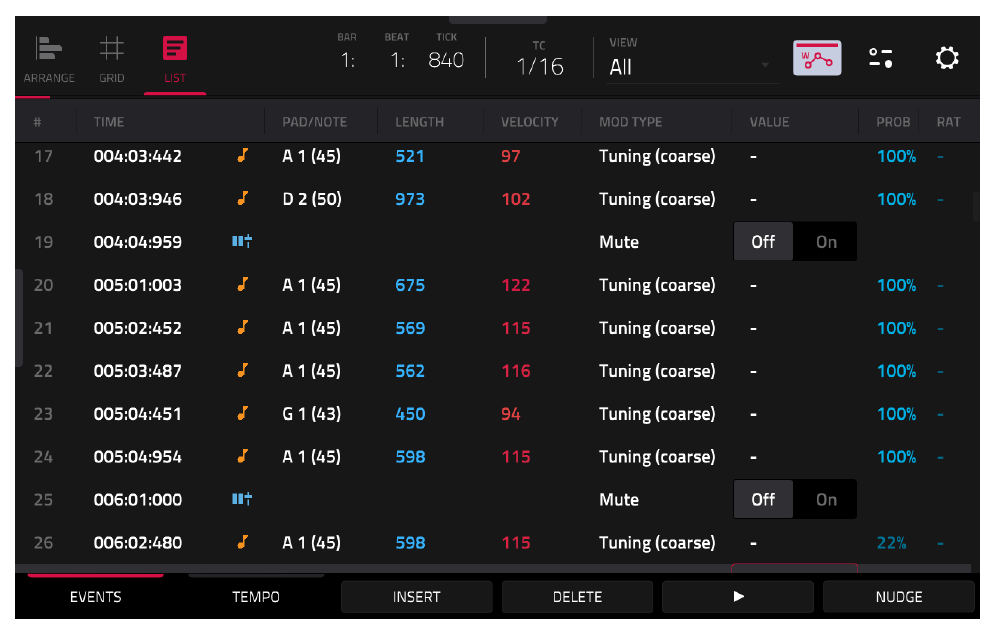Click the VELOCITY column header
The image size is (996, 636).
(x=529, y=122)
